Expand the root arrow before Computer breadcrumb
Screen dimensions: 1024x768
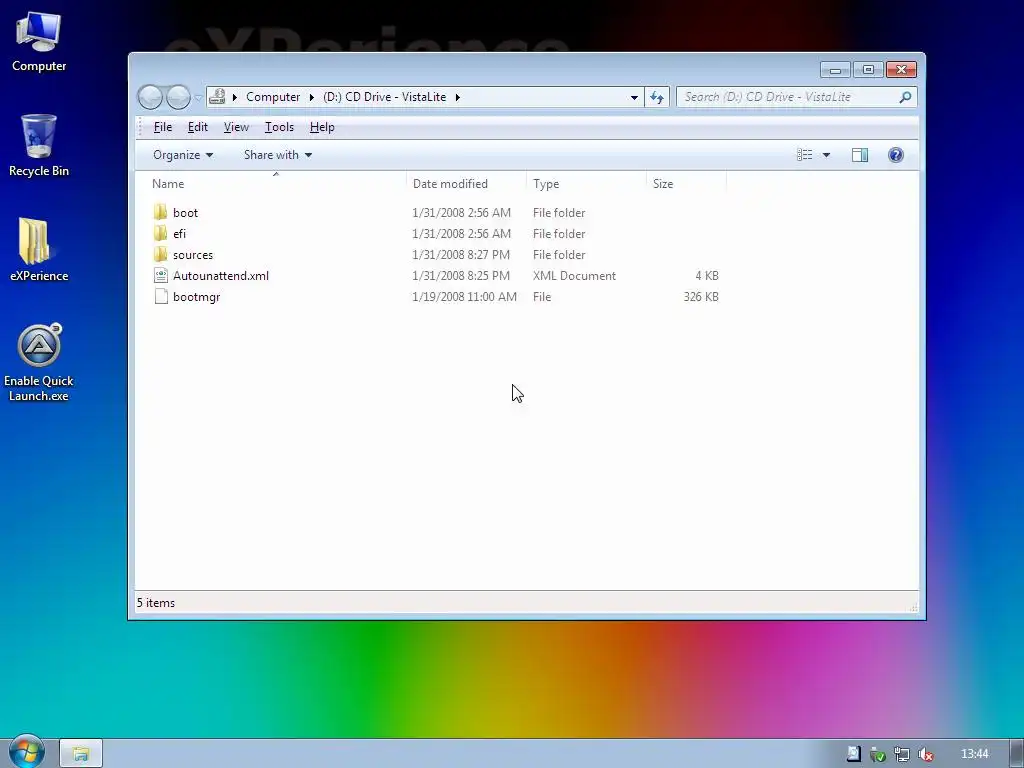[234, 97]
